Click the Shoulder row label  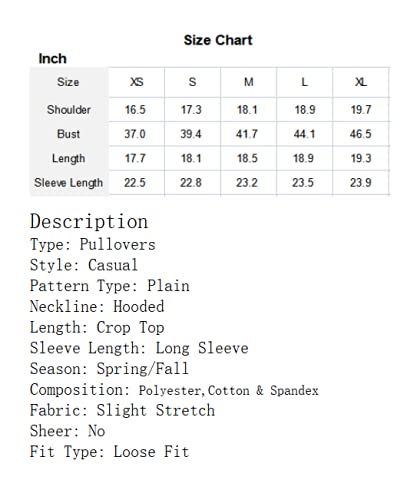(x=69, y=110)
